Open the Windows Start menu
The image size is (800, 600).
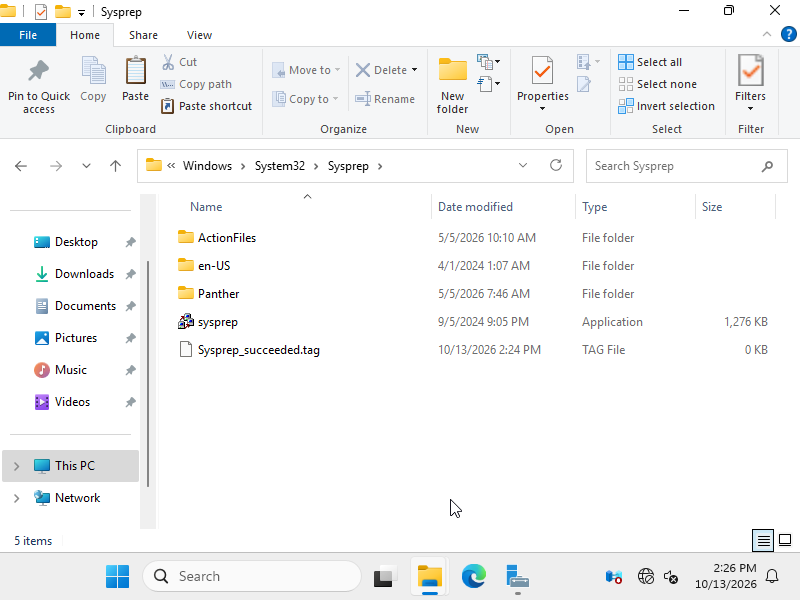coord(117,577)
